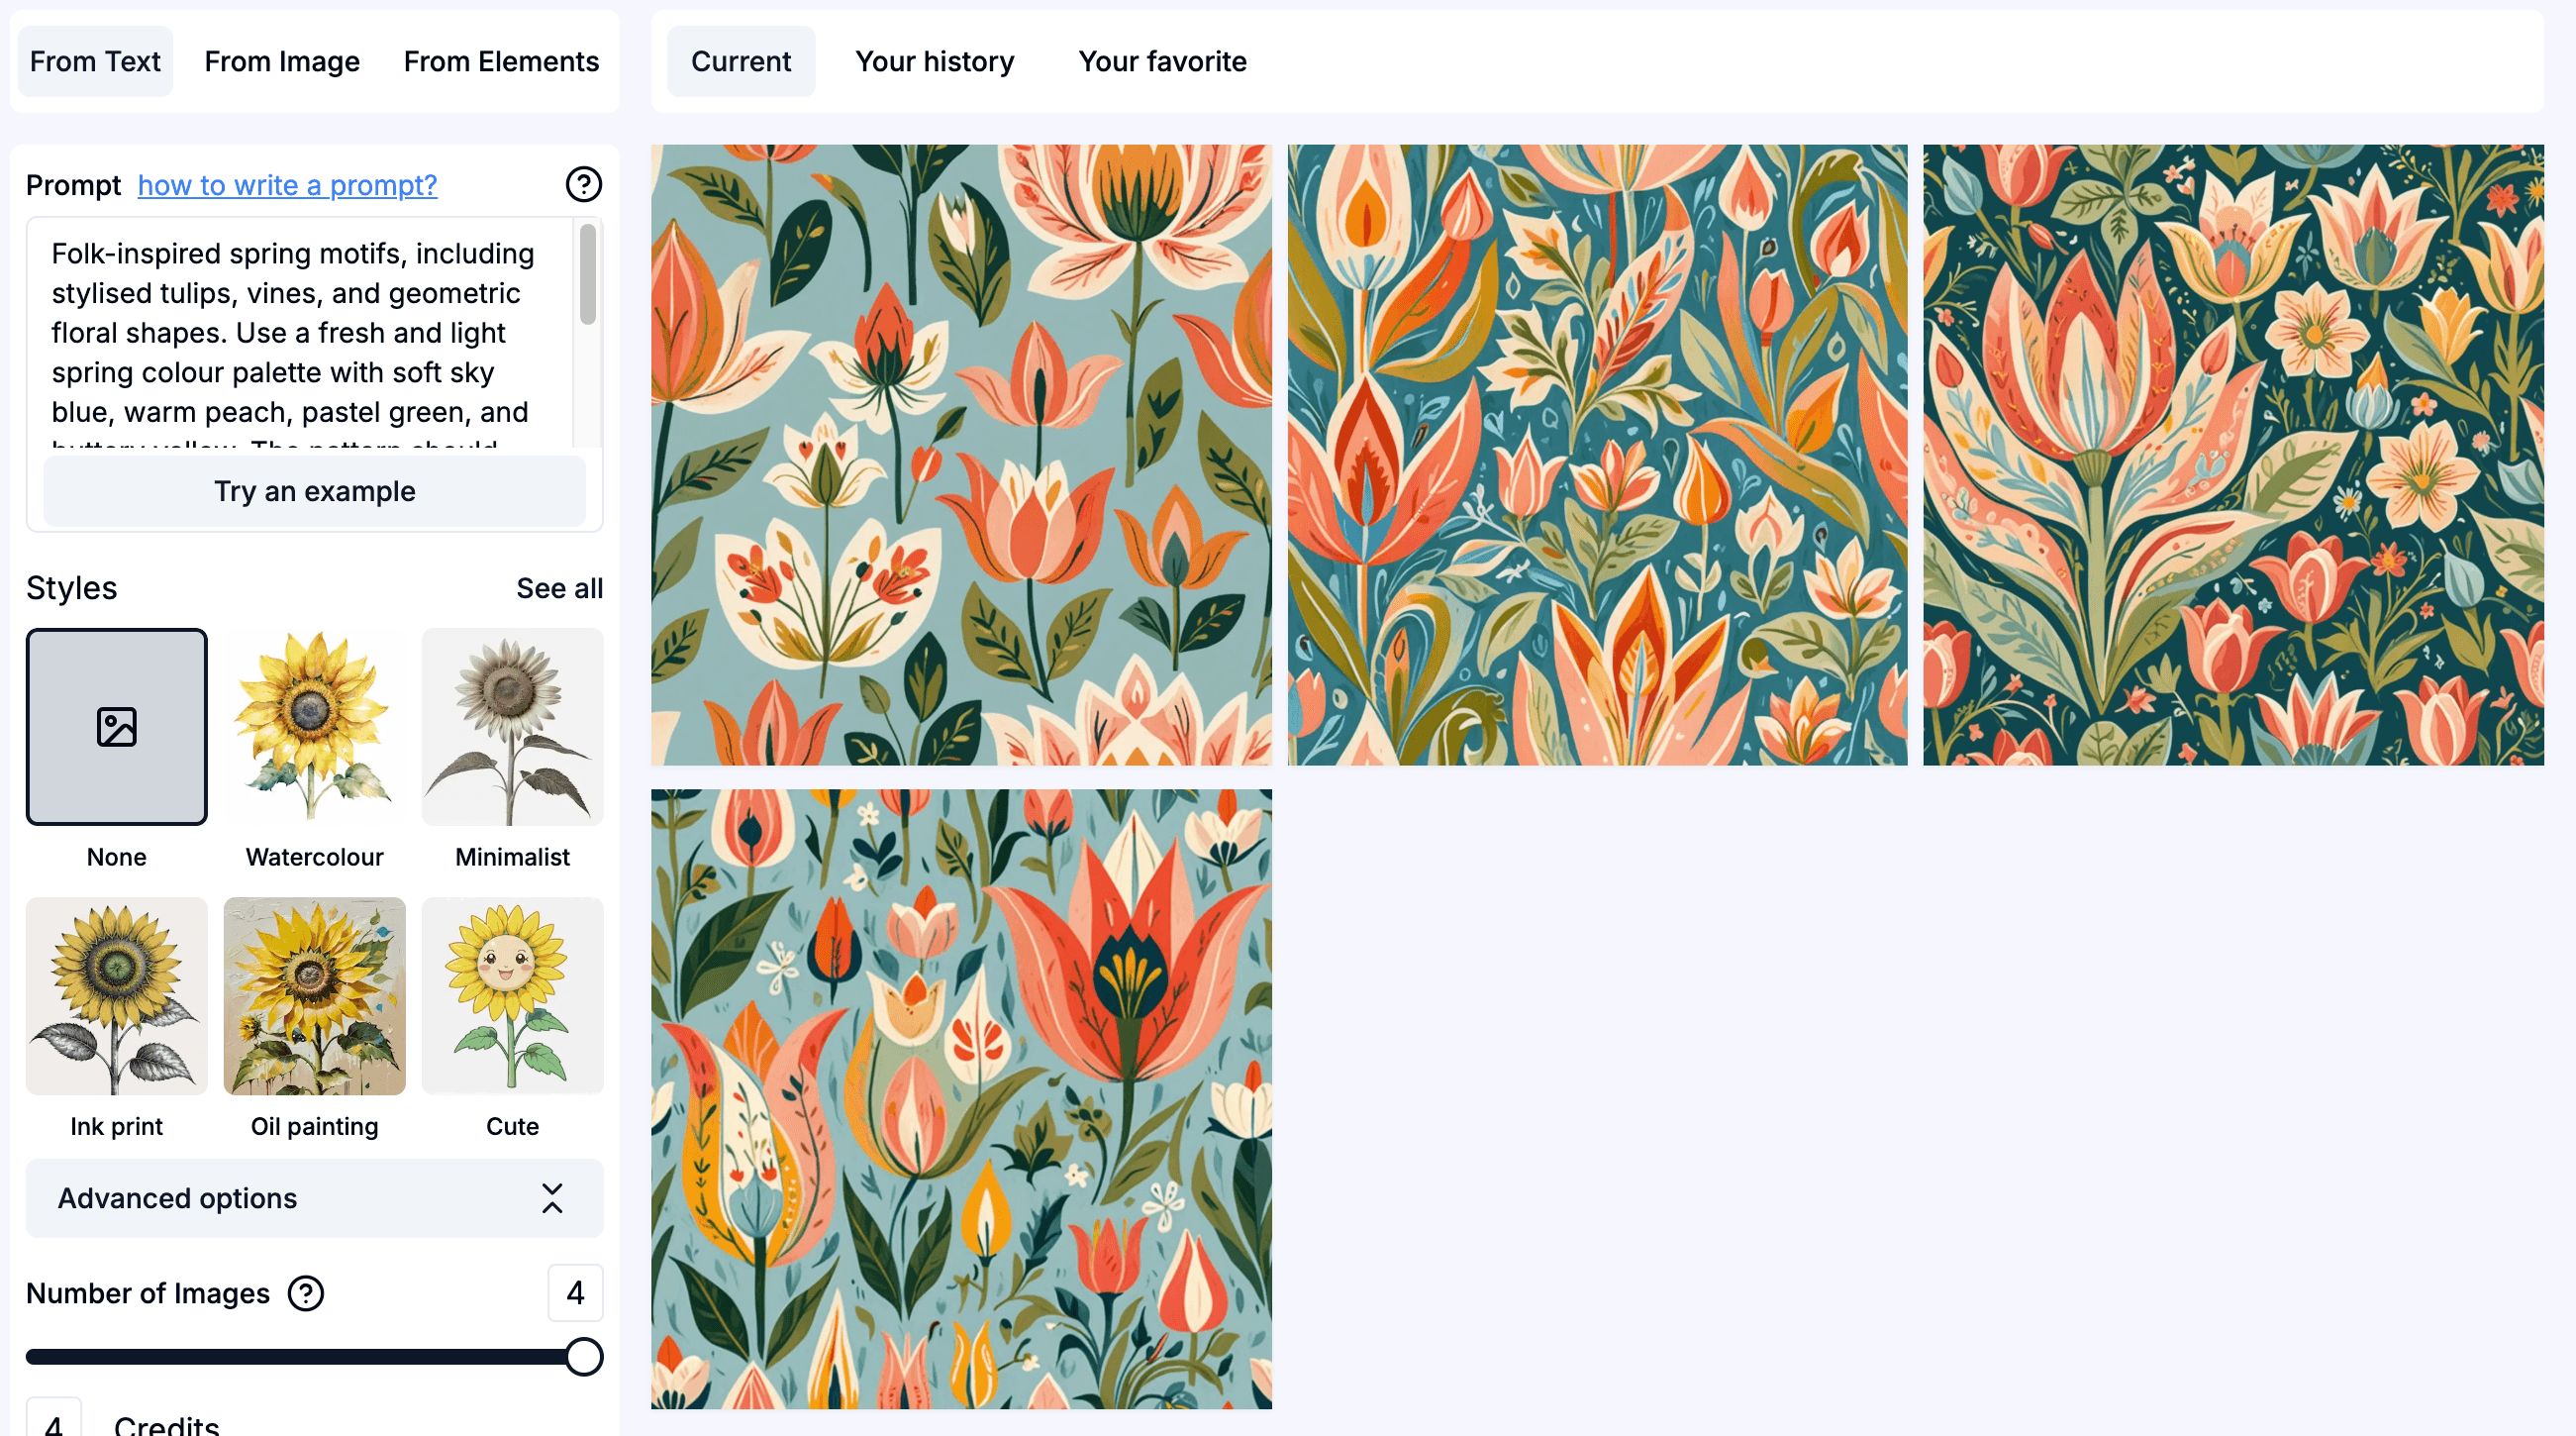This screenshot has width=2576, height=1436.
Task: Open the how to write a prompt link
Action: pyautogui.click(x=287, y=185)
